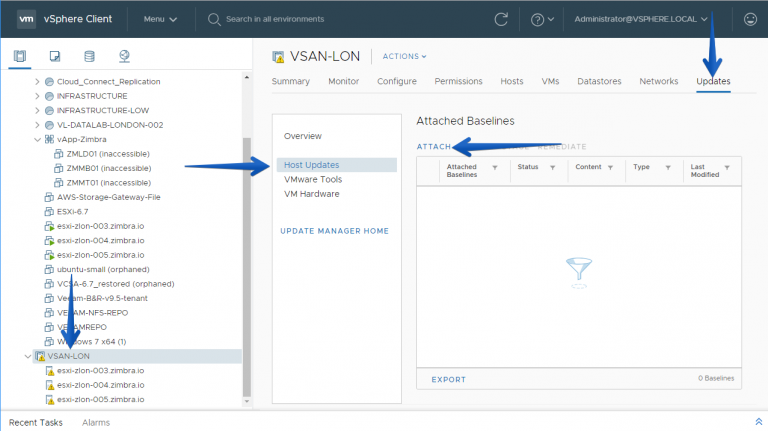
Task: Click the vm logo in the header
Action: point(26,19)
